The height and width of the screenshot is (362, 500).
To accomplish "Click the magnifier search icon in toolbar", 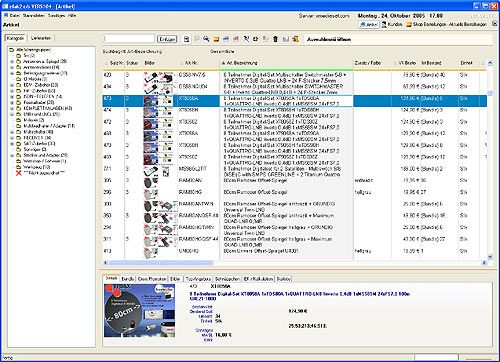I will pyautogui.click(x=206, y=39).
